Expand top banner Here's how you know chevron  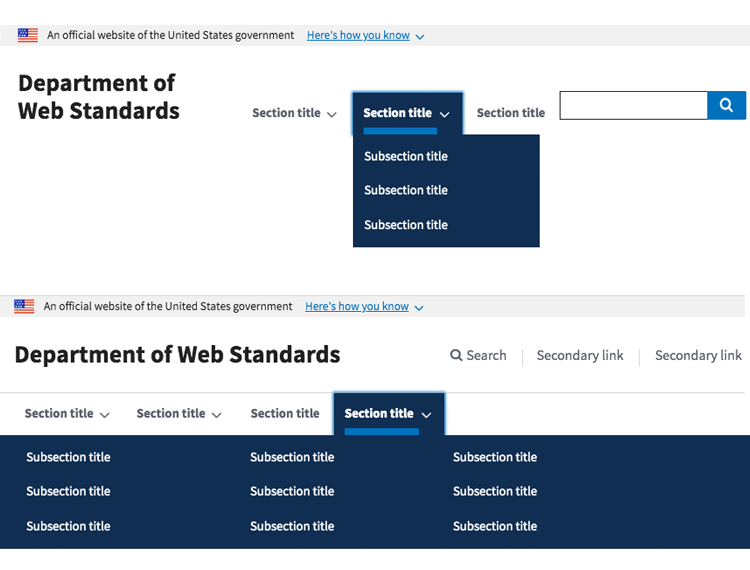point(419,37)
